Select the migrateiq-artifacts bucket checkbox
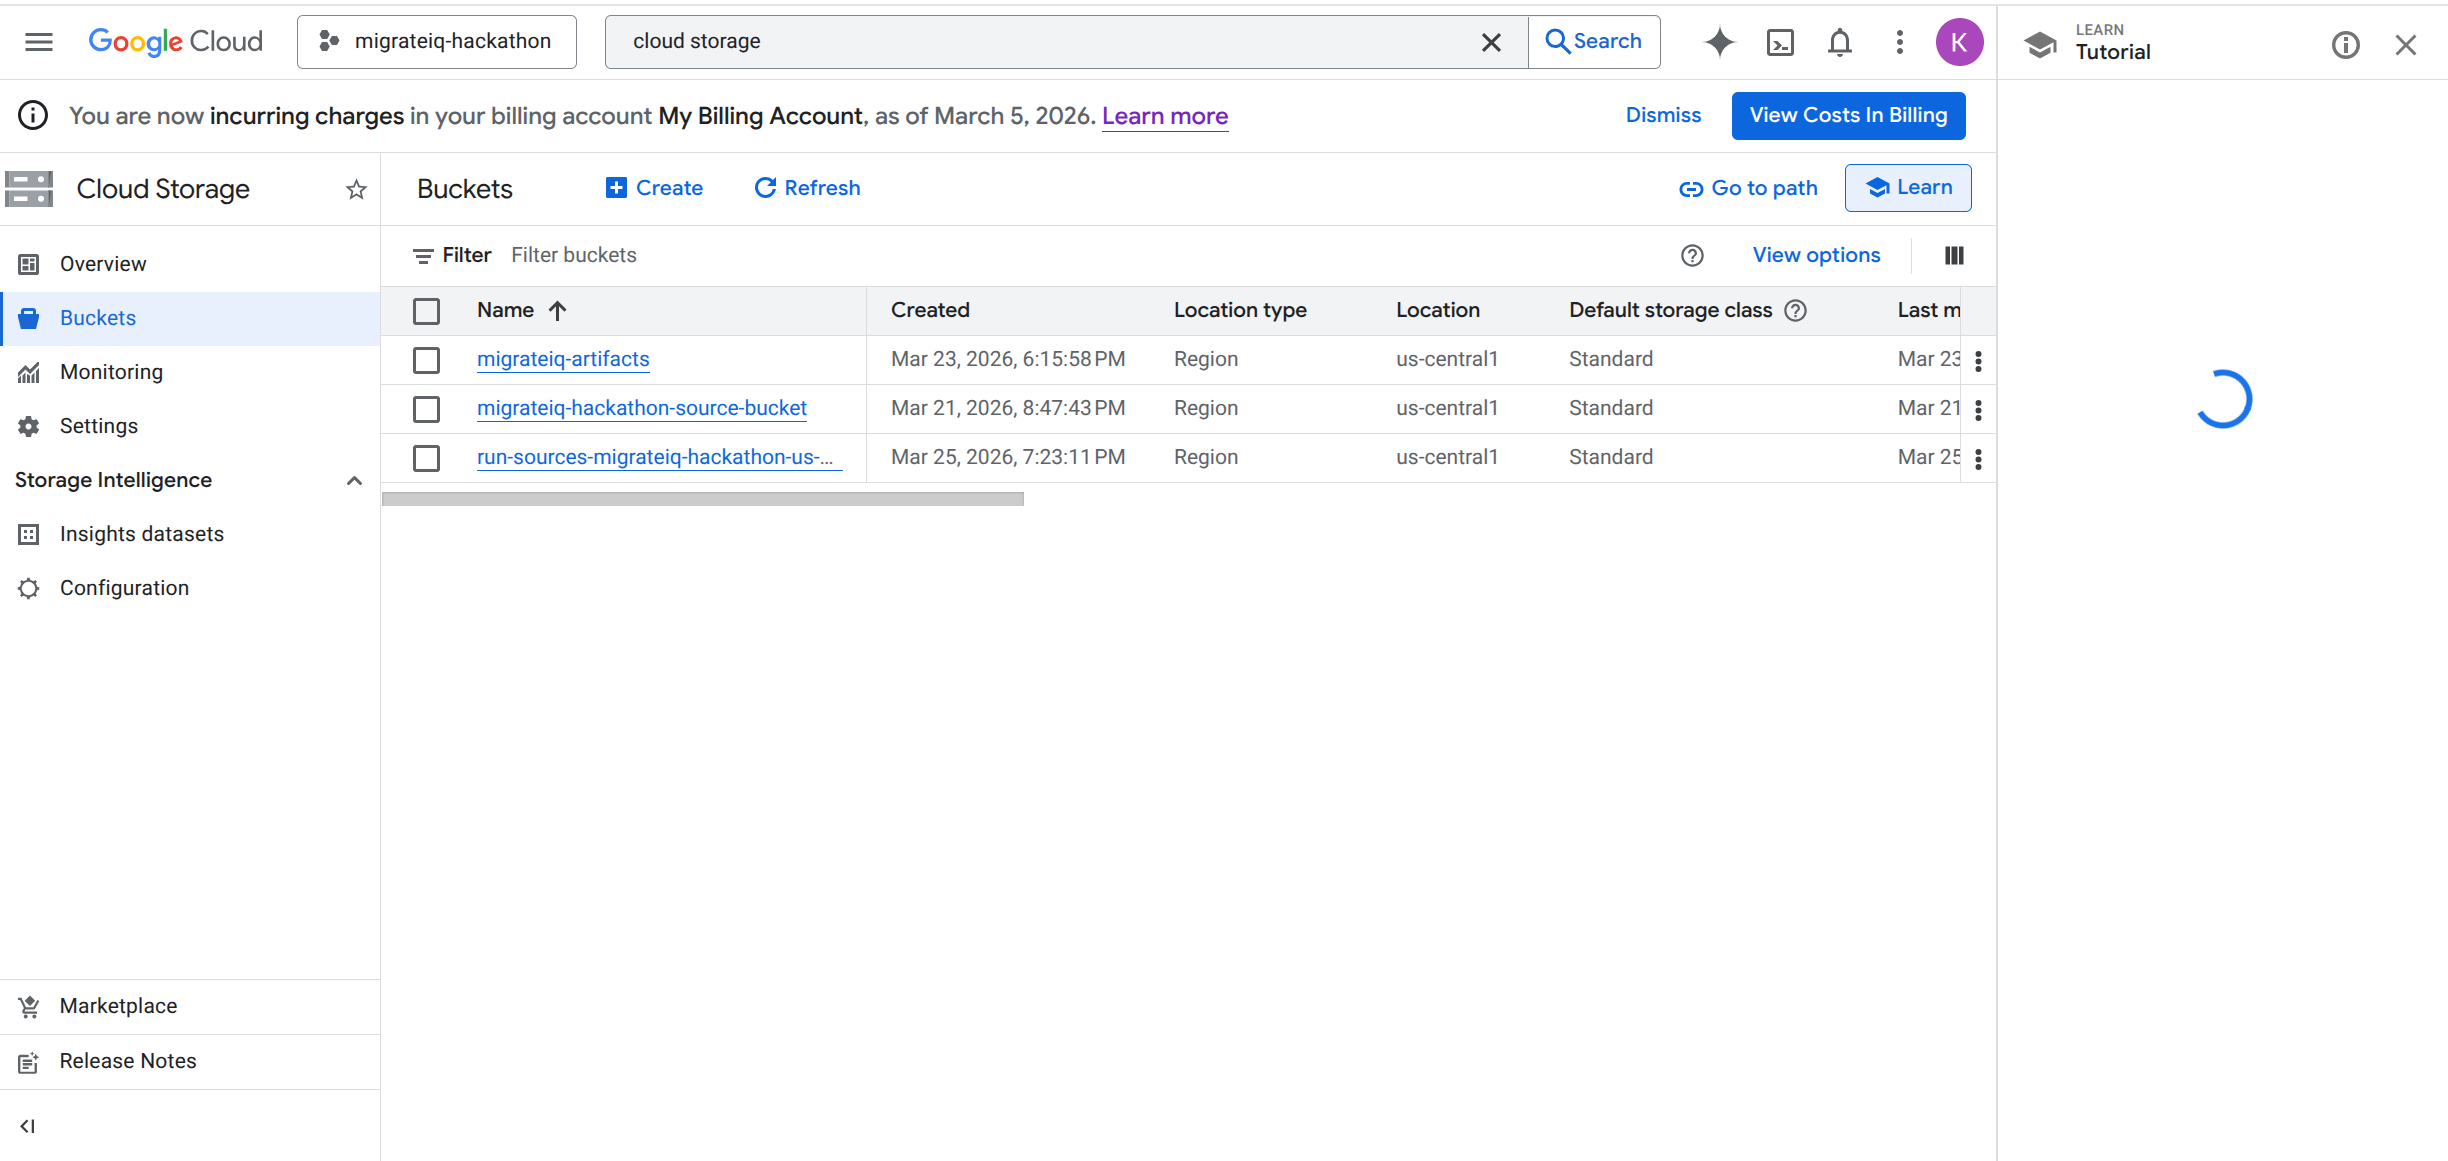The height and width of the screenshot is (1161, 2448). coord(426,360)
